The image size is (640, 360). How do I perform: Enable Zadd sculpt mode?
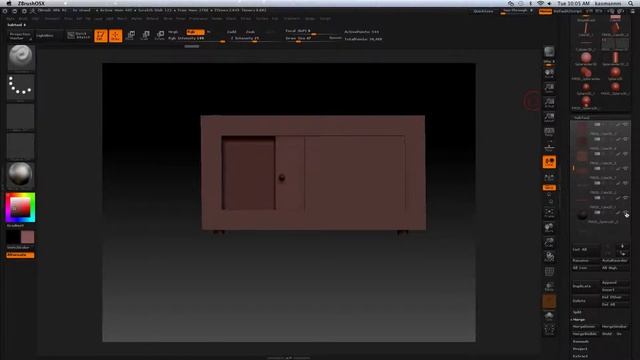tap(232, 32)
